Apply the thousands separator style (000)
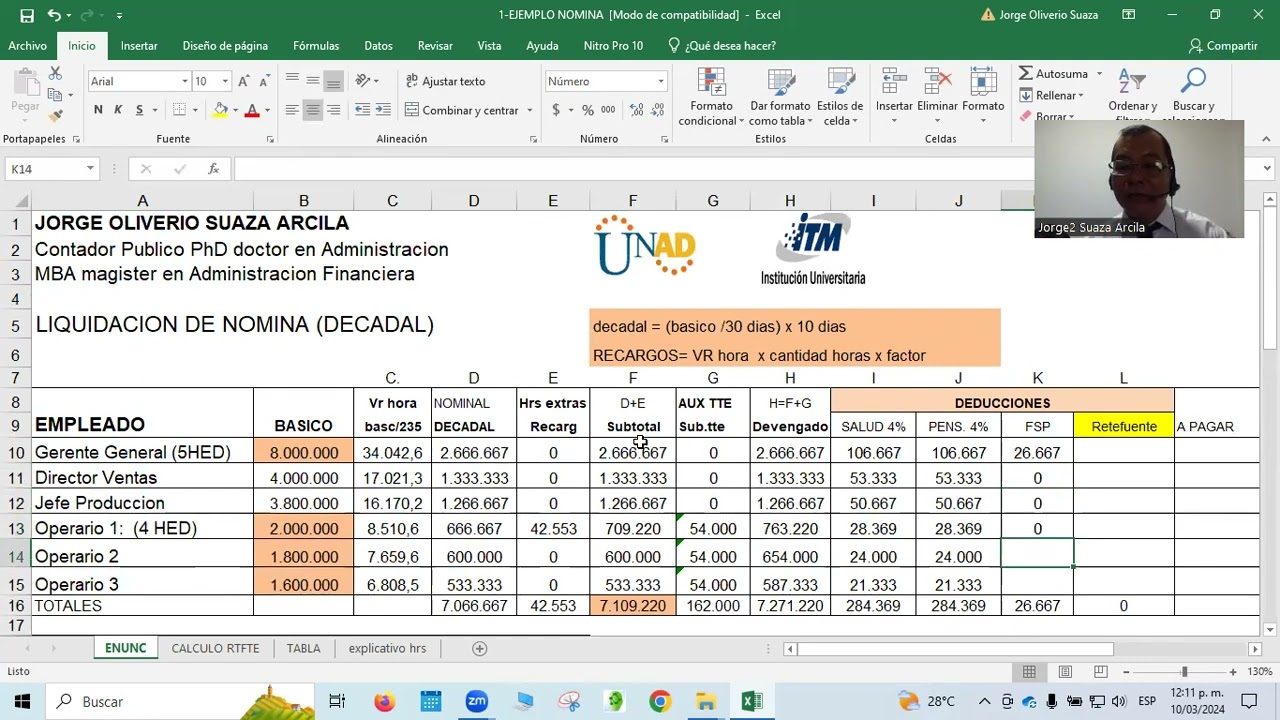Screen dimensions: 1280x720 pos(609,110)
